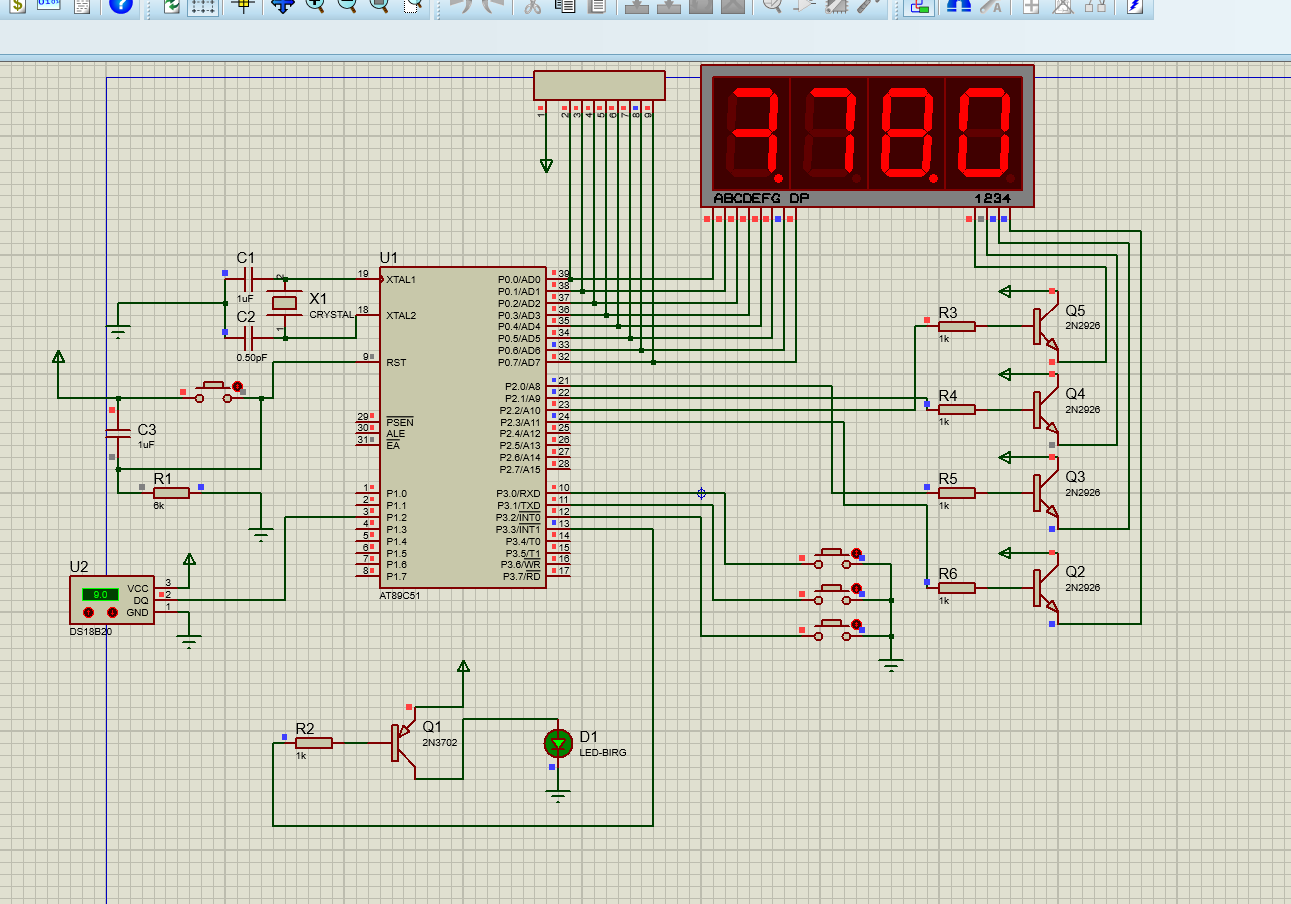Screen dimensions: 1291x904
Task: Click the '8k' value under R1
Action: pyautogui.click(x=158, y=505)
